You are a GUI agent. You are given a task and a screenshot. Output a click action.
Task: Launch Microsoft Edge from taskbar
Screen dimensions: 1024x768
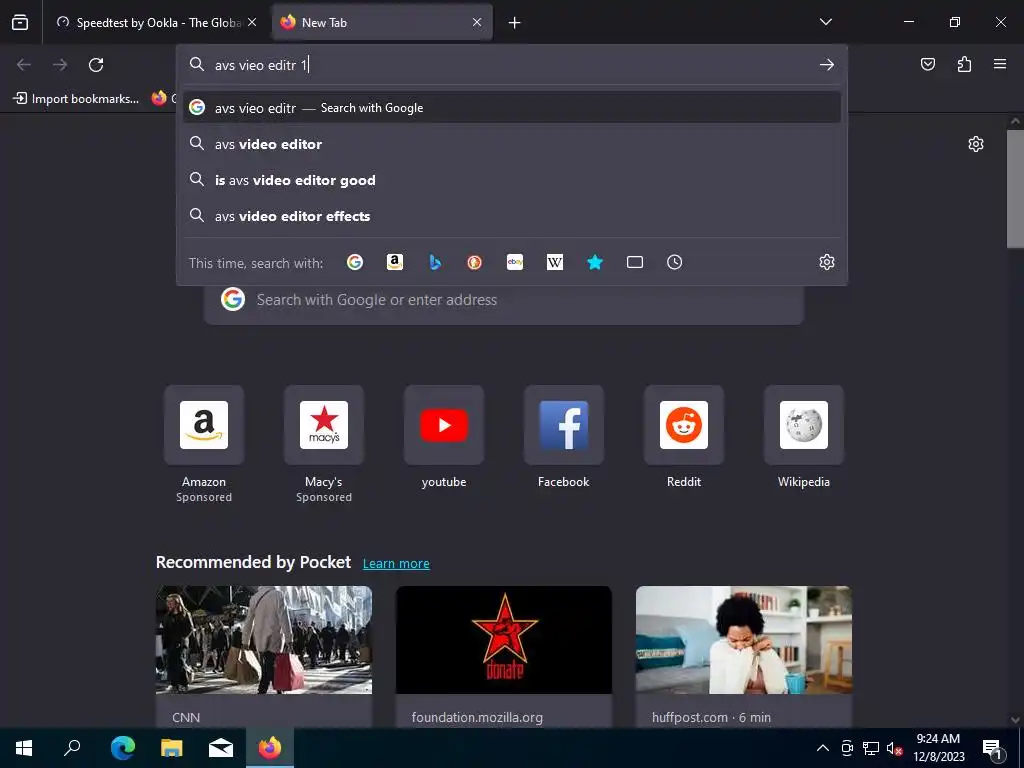tap(123, 748)
